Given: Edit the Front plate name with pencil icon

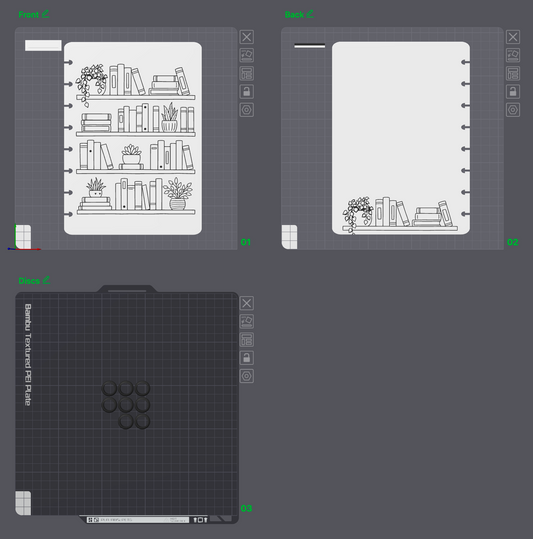Looking at the screenshot, I should (45, 14).
